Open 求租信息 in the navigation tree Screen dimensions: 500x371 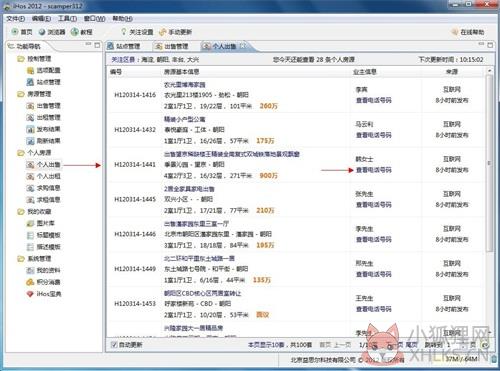[x=44, y=200]
